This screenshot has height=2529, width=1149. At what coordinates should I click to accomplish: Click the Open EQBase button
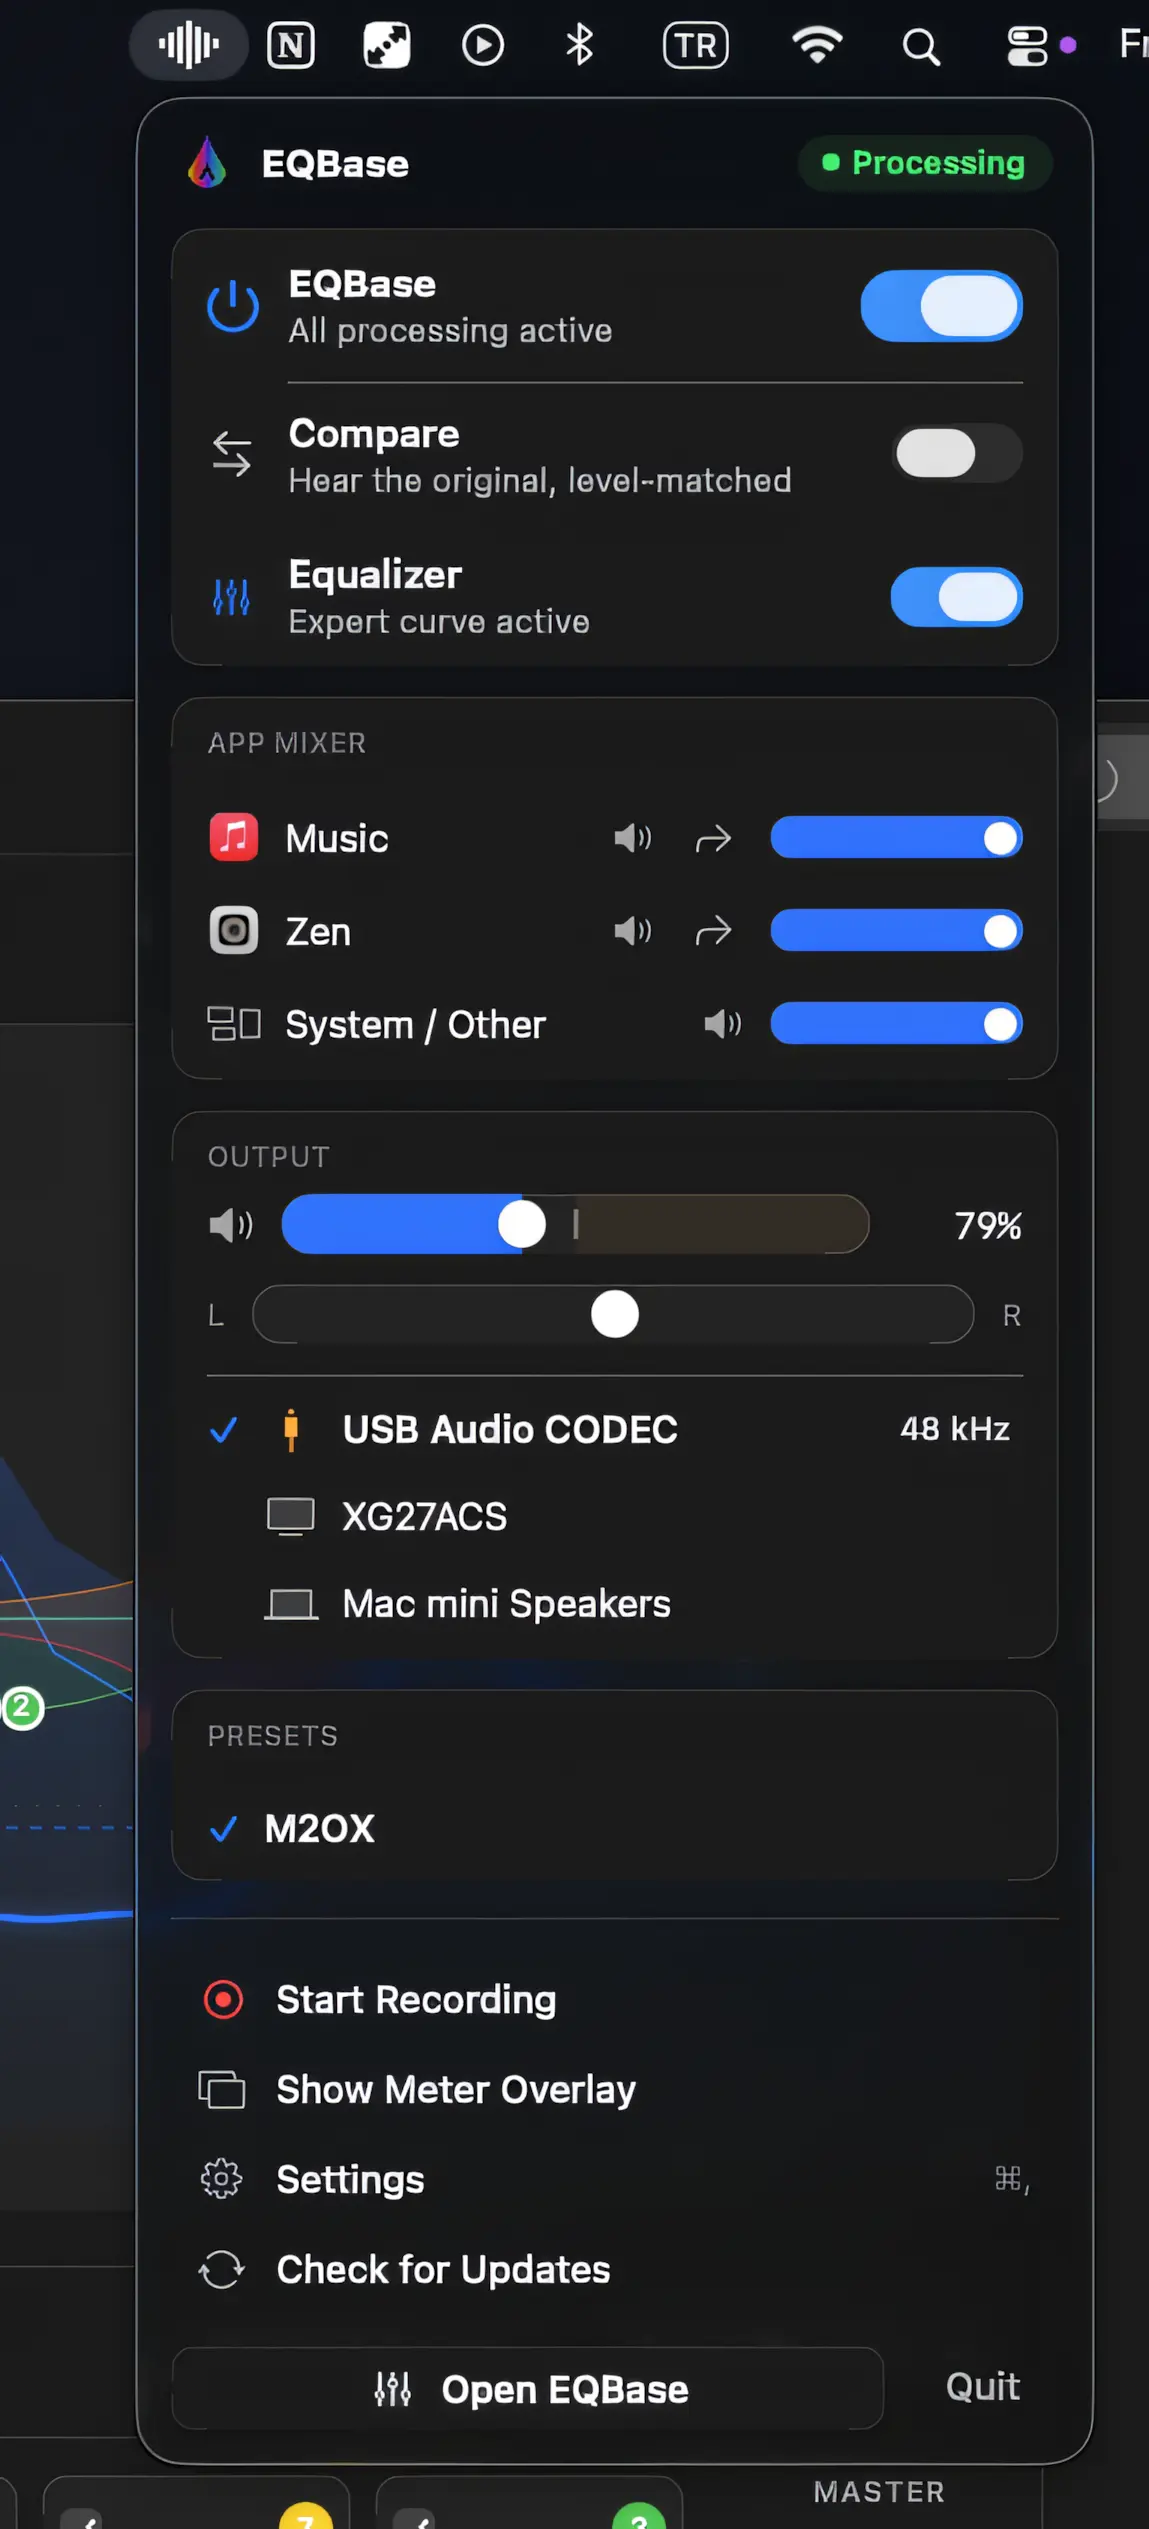coord(528,2388)
